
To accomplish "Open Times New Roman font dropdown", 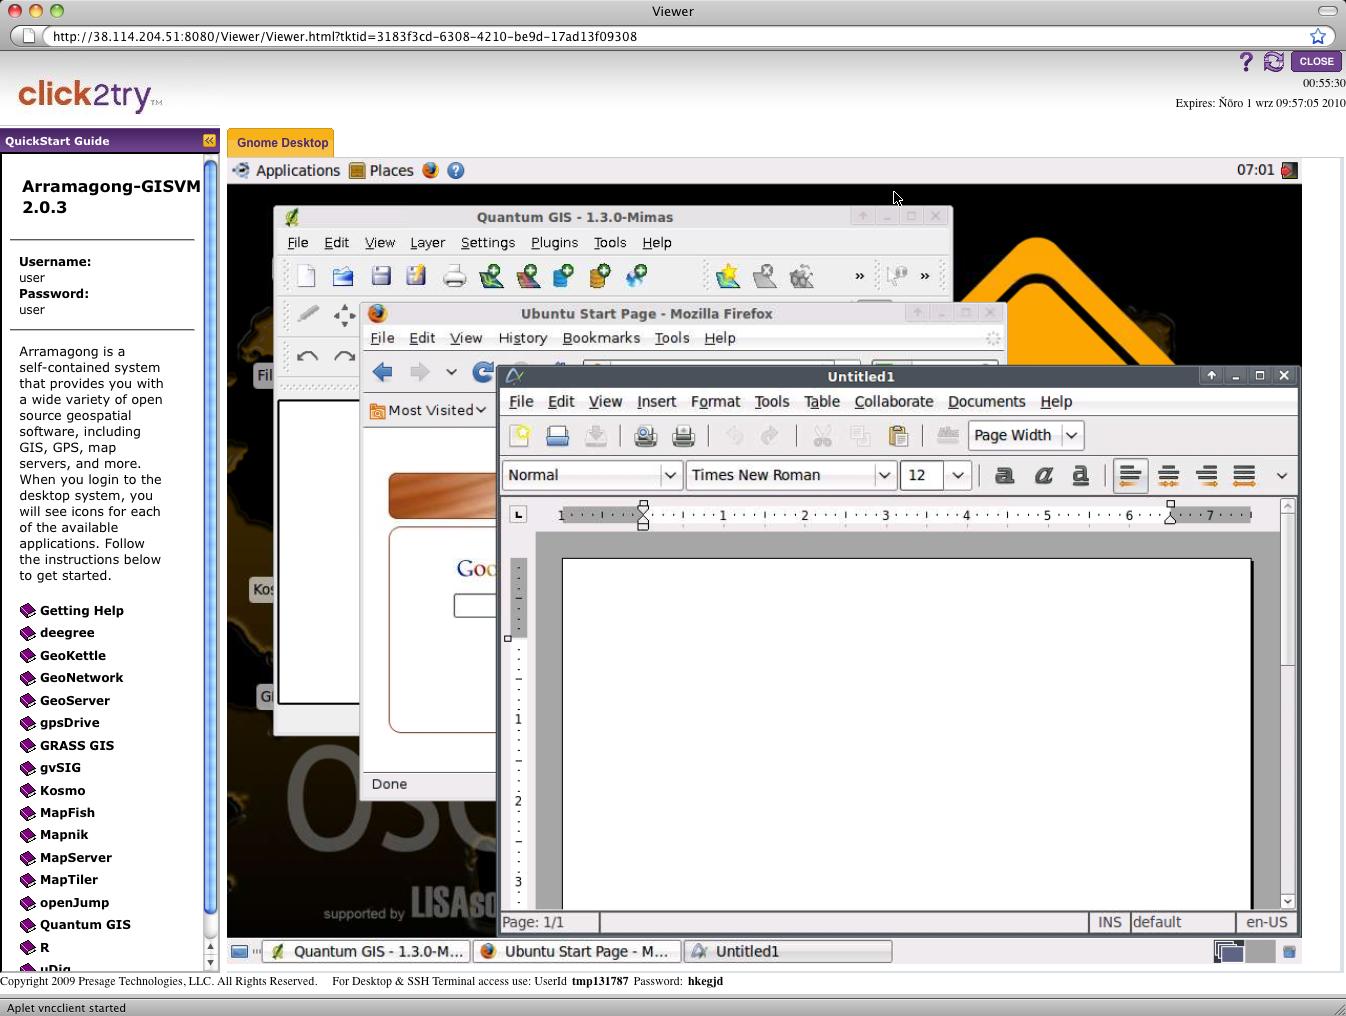I will 884,476.
